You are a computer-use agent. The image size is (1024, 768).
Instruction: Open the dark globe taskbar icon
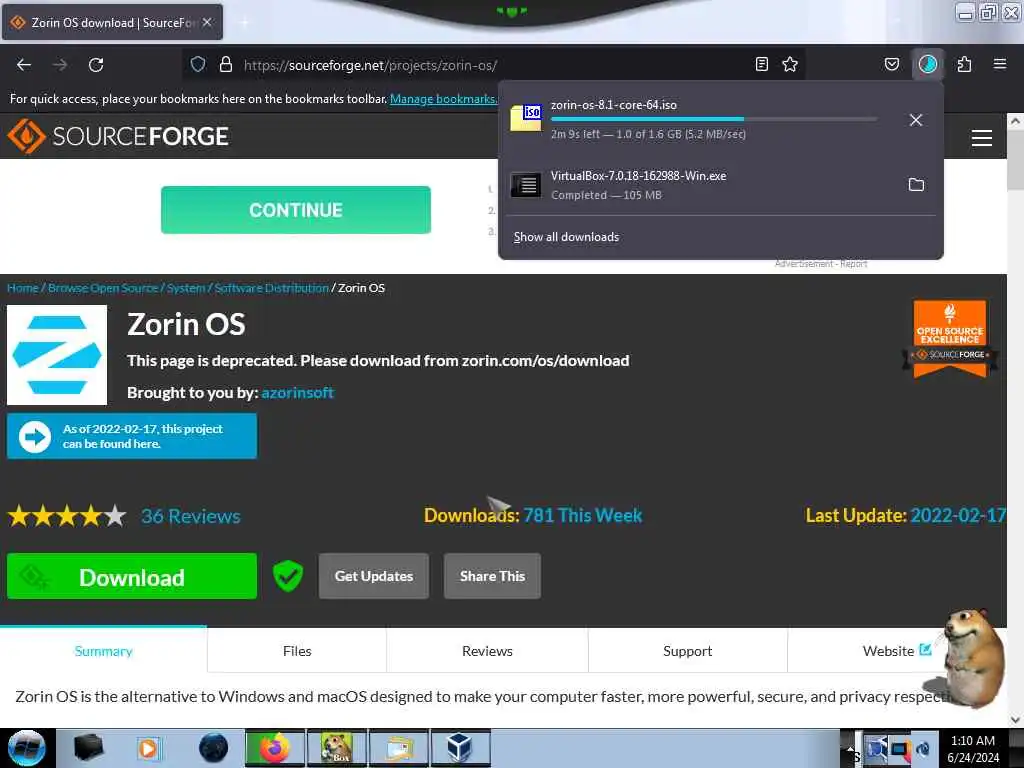(x=214, y=748)
